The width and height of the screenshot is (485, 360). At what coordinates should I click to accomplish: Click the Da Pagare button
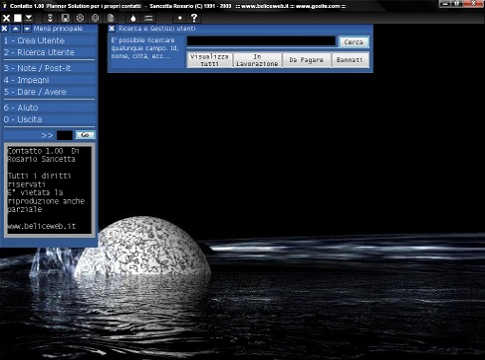(x=306, y=60)
